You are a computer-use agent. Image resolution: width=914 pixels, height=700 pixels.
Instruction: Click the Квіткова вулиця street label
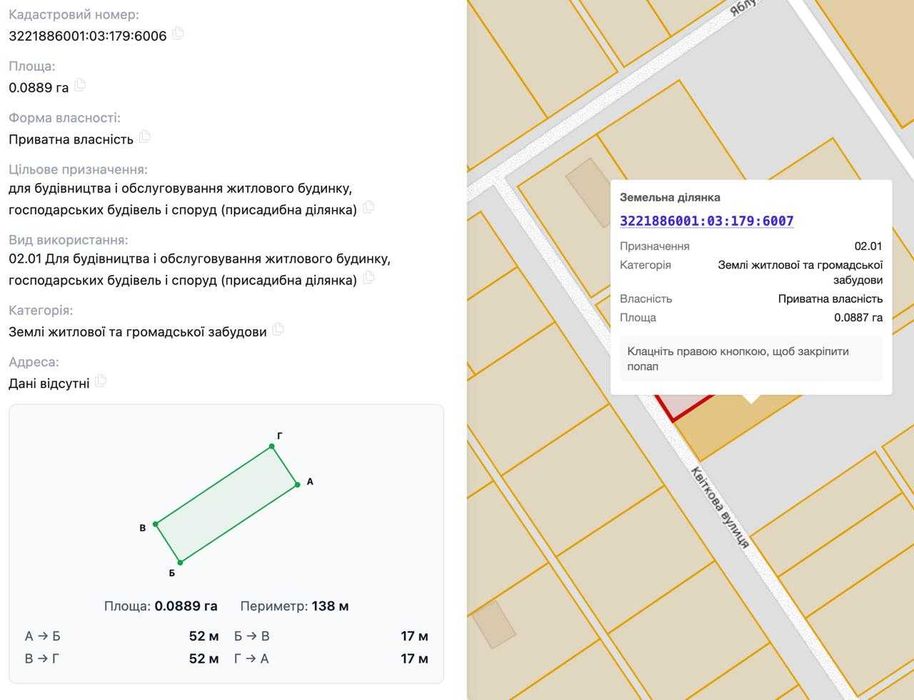coord(719,507)
